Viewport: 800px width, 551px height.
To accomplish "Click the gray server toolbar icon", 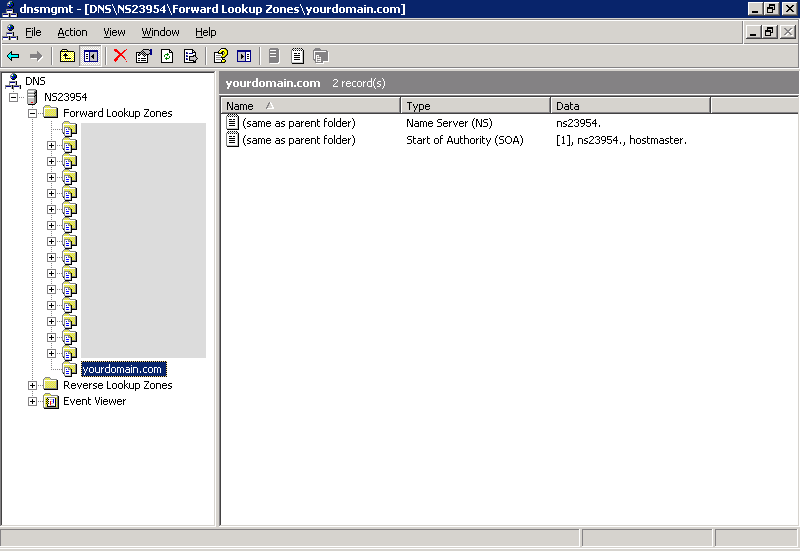I will coord(274,56).
